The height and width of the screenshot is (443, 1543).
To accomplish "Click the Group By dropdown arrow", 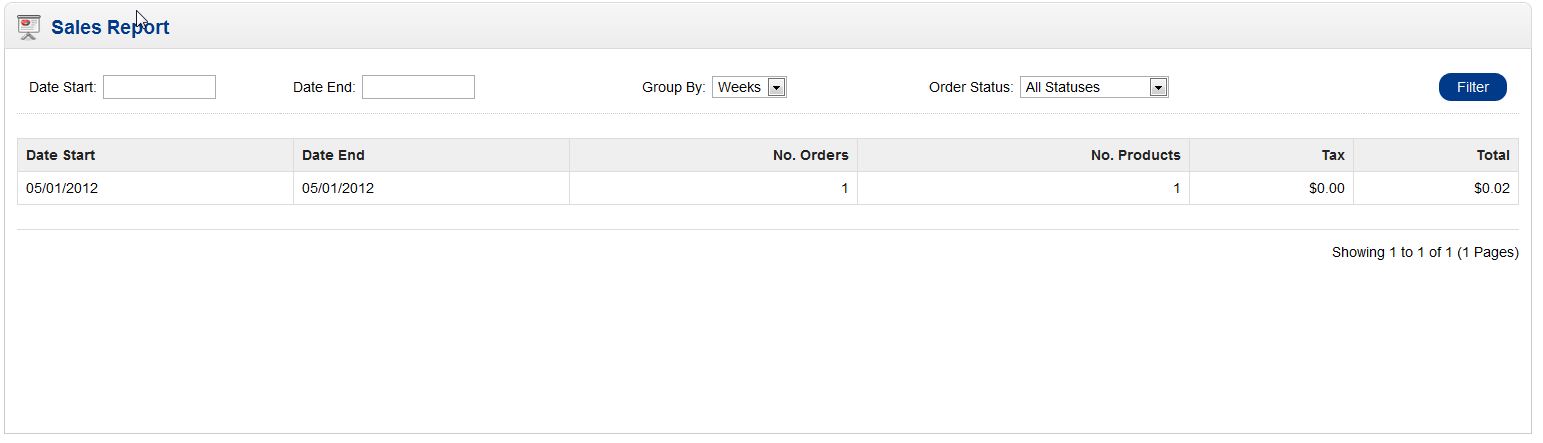I will coord(776,87).
